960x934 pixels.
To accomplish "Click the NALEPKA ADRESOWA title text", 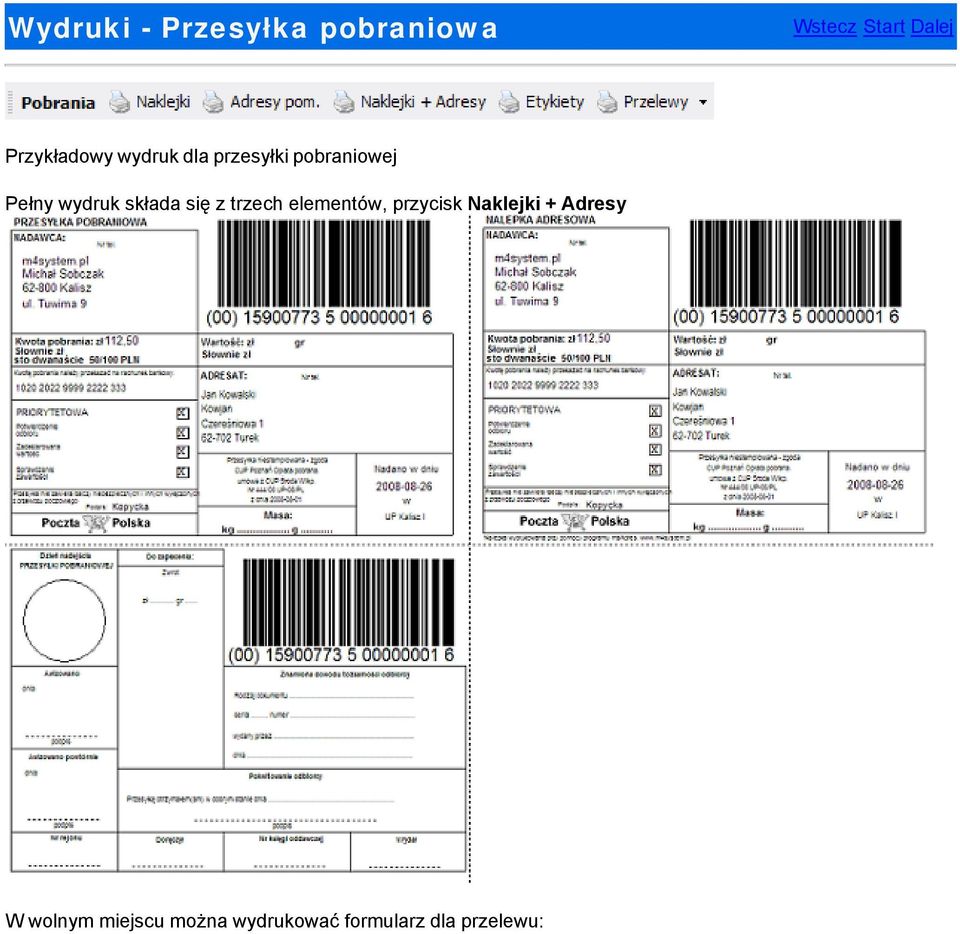I will [540, 220].
